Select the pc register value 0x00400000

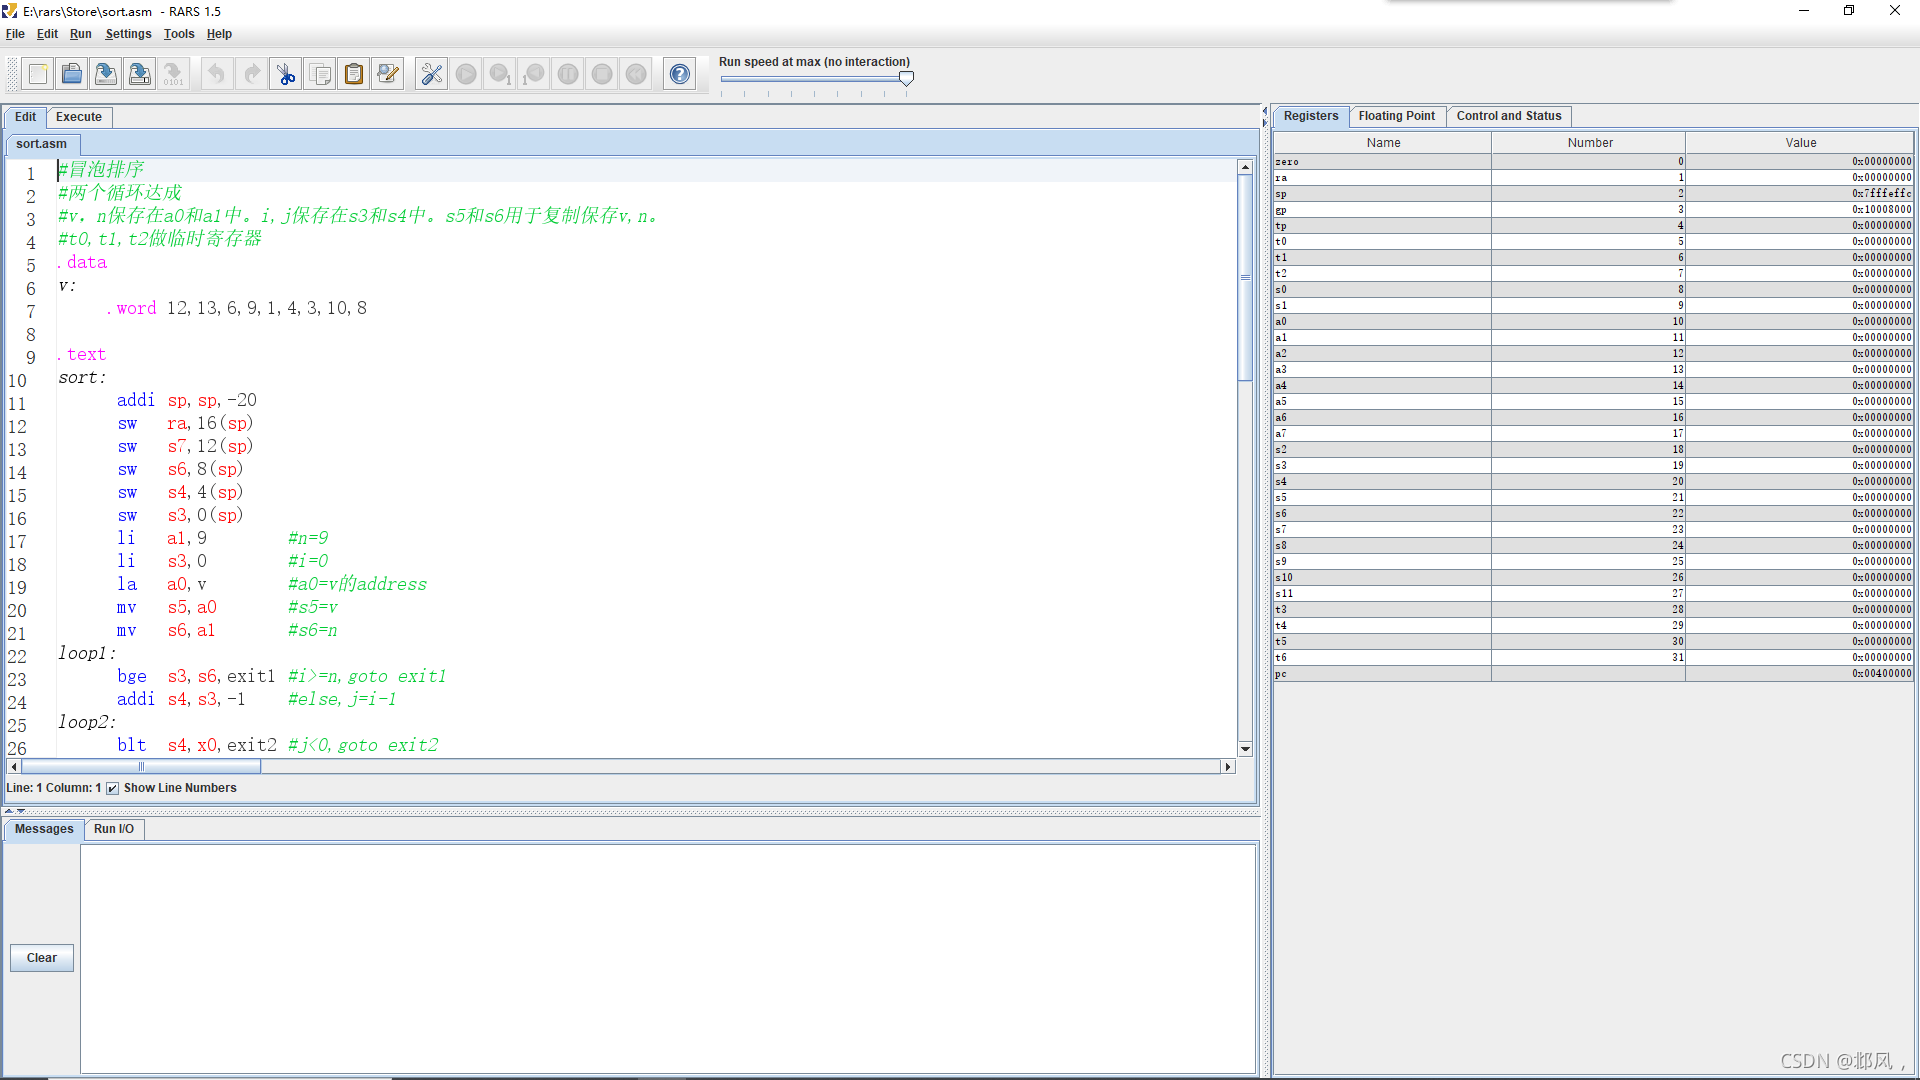pyautogui.click(x=1800, y=674)
